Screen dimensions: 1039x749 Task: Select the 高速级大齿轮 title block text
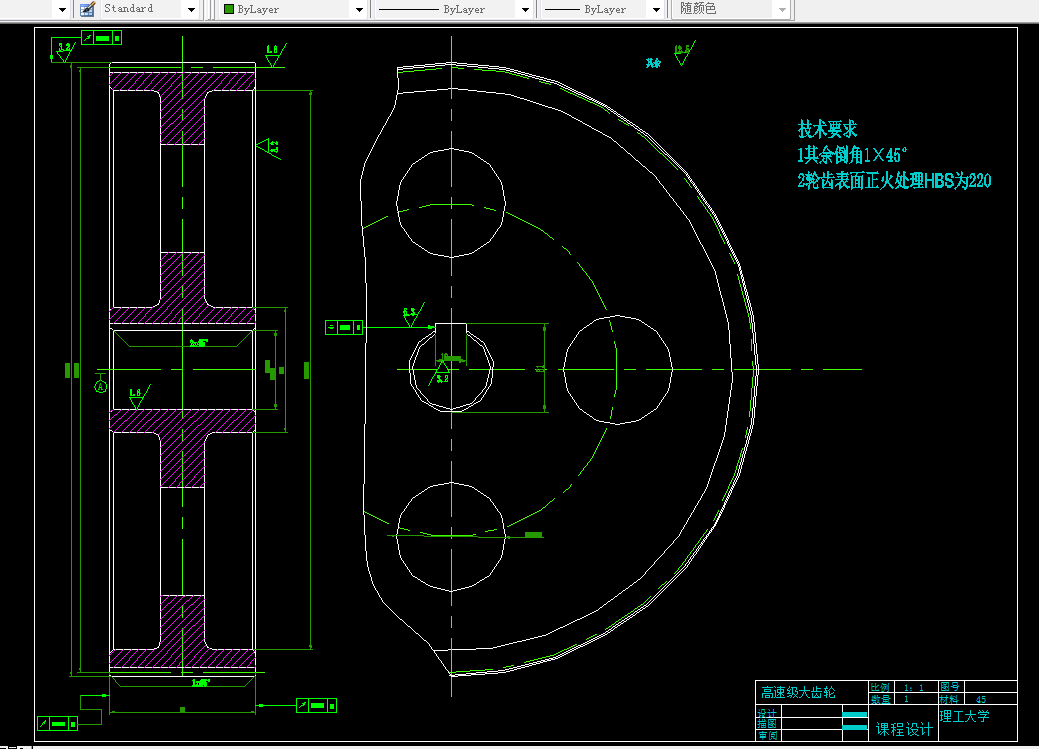click(798, 693)
